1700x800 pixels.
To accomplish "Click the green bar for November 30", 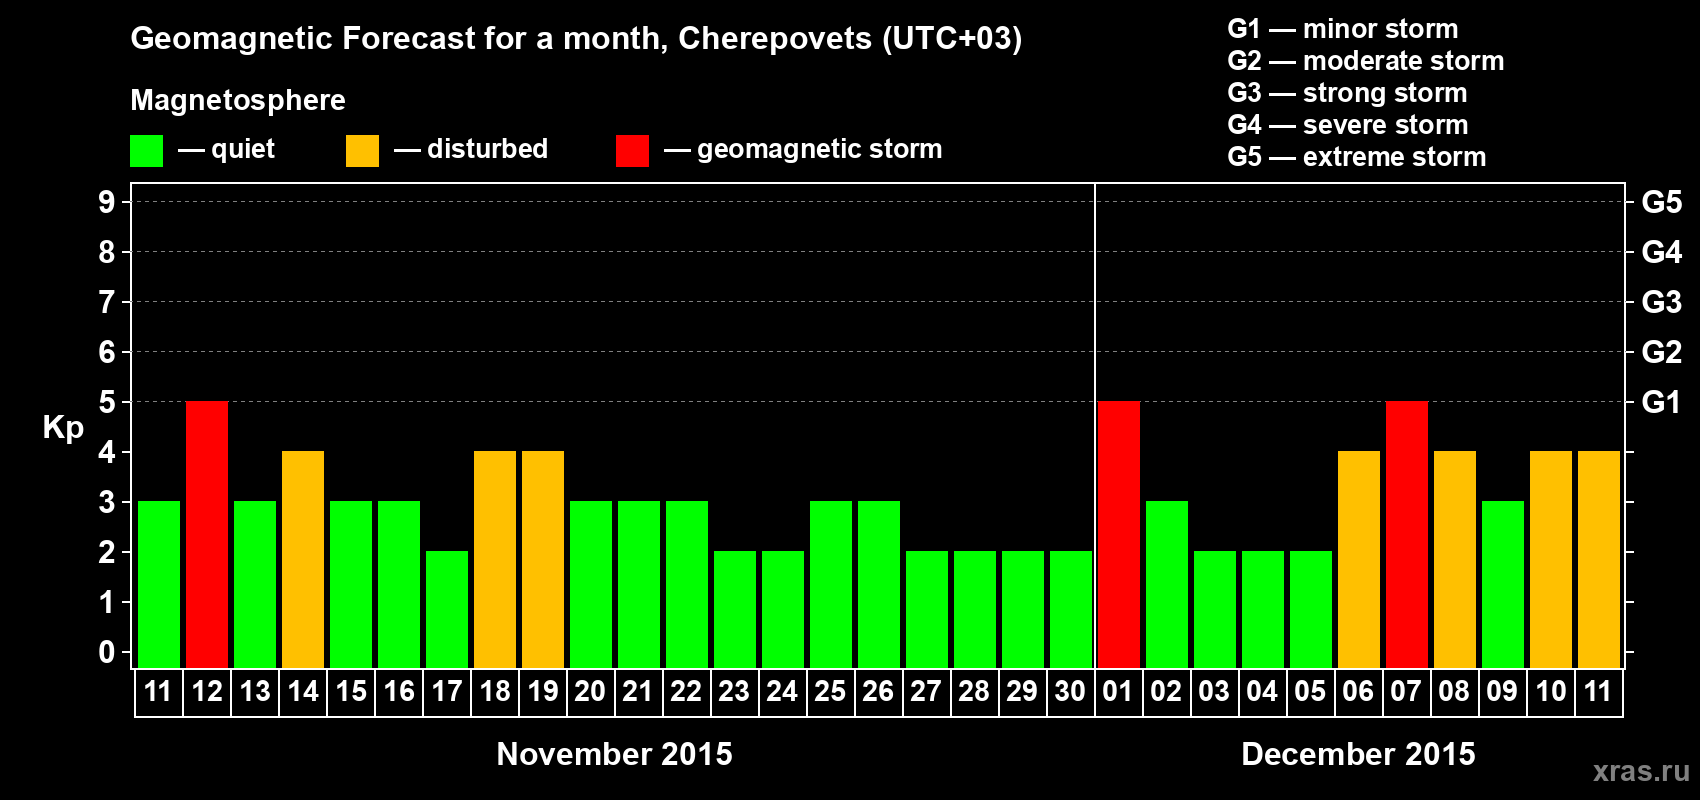I will 1071,610.
